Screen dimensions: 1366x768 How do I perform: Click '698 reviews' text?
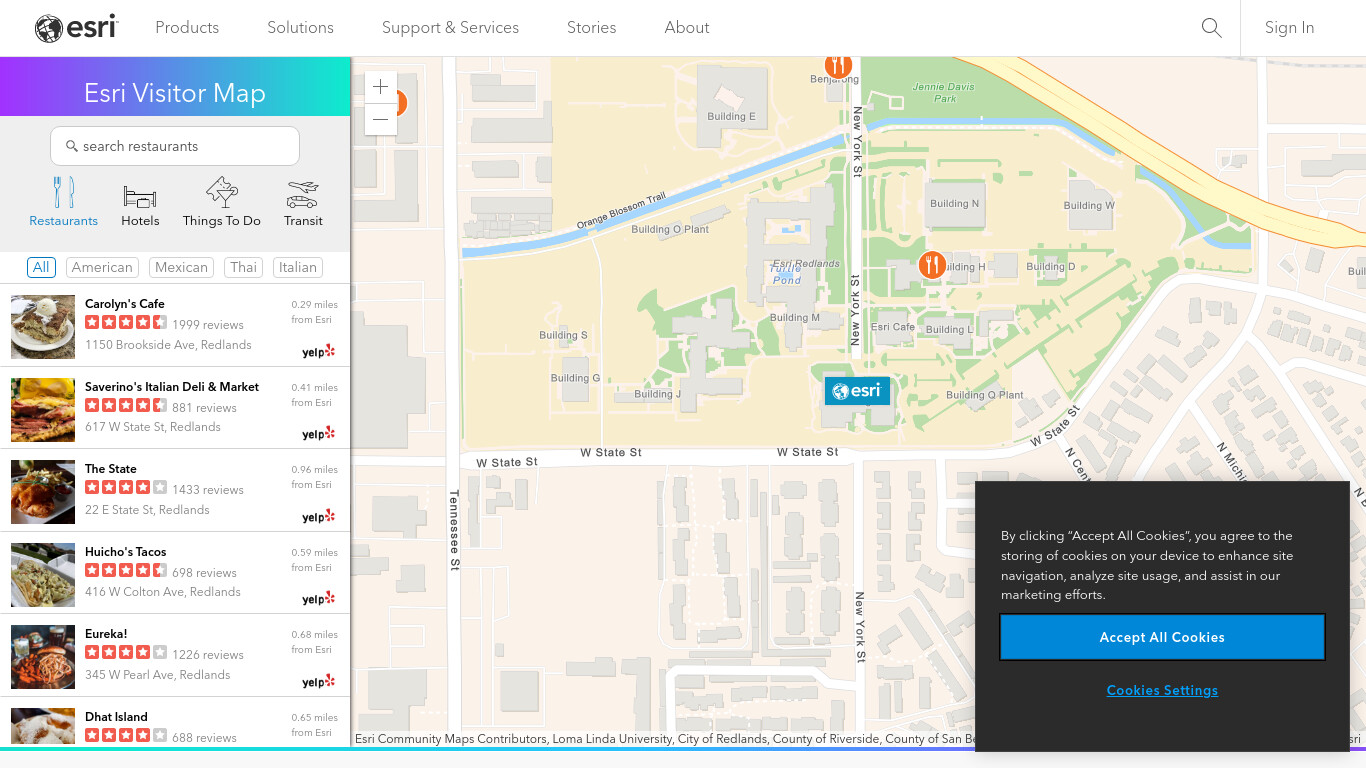point(204,573)
